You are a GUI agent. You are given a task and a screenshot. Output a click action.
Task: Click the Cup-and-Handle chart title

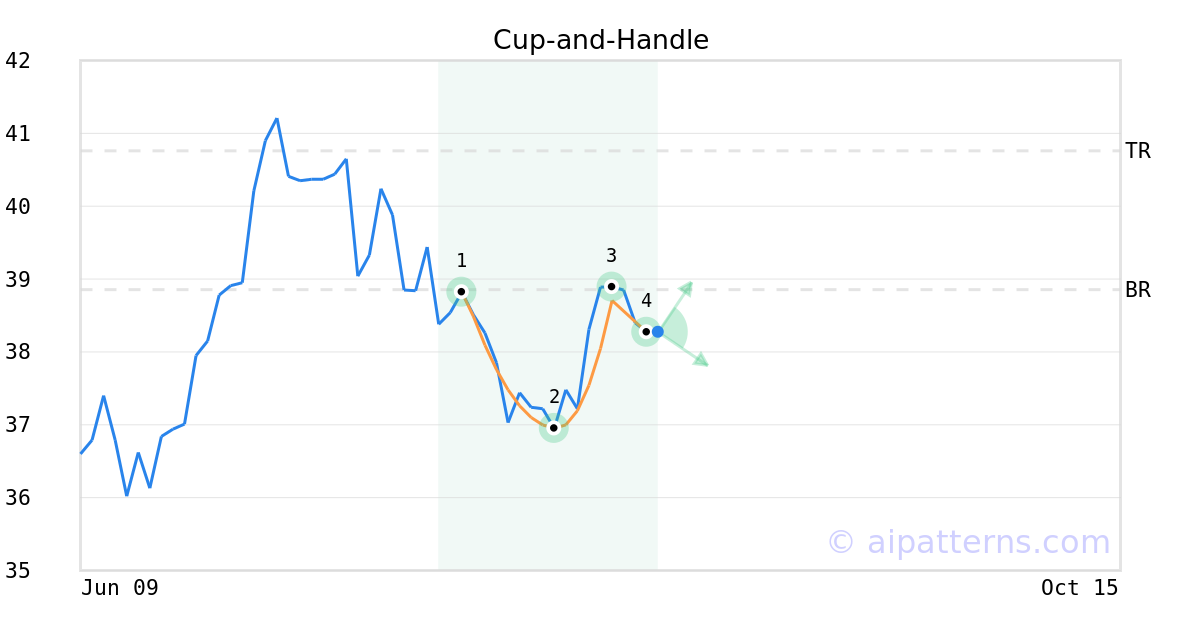tap(601, 40)
